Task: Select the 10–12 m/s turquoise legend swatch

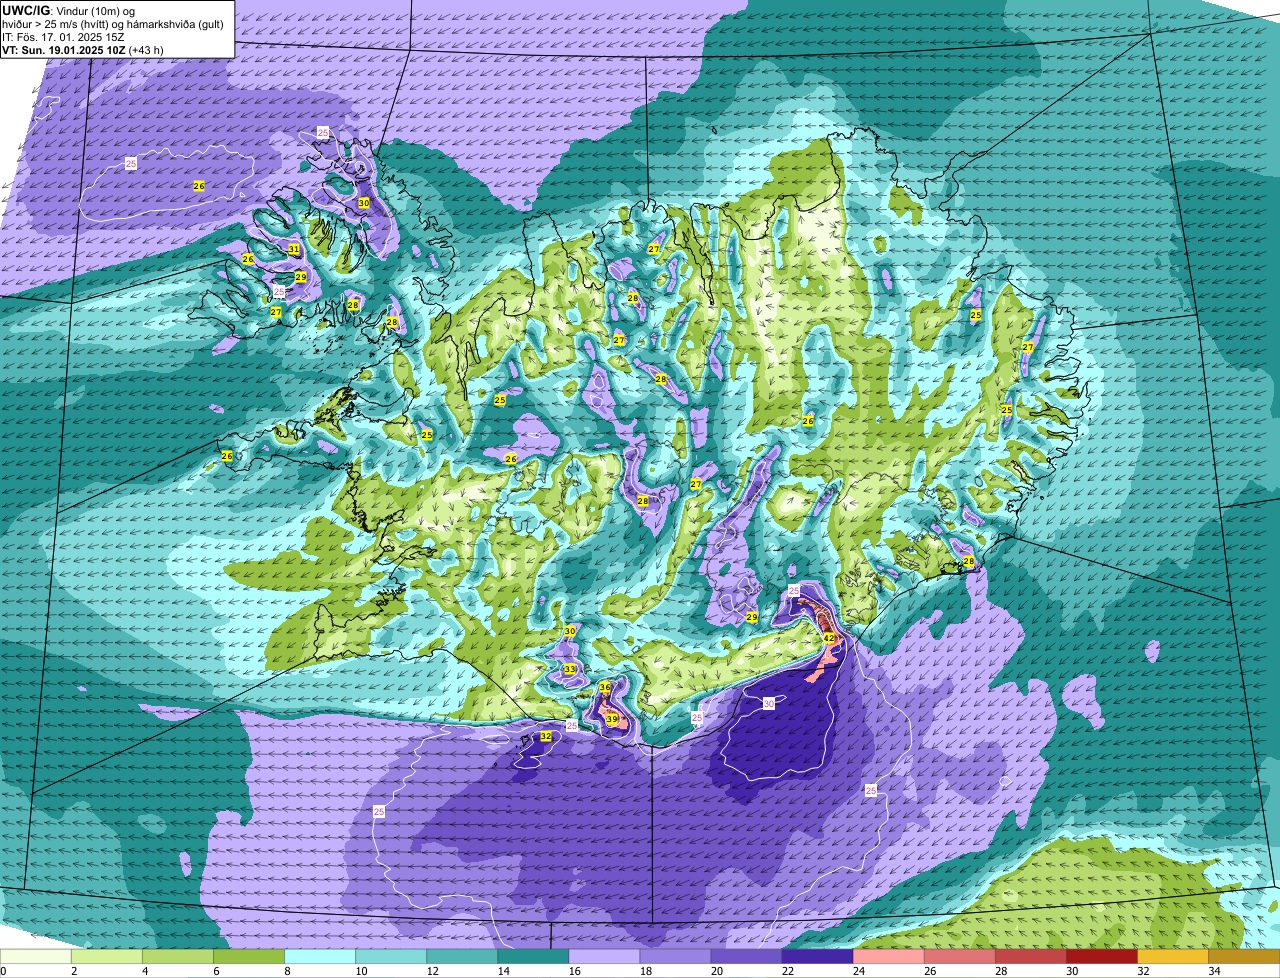Action: pyautogui.click(x=391, y=956)
